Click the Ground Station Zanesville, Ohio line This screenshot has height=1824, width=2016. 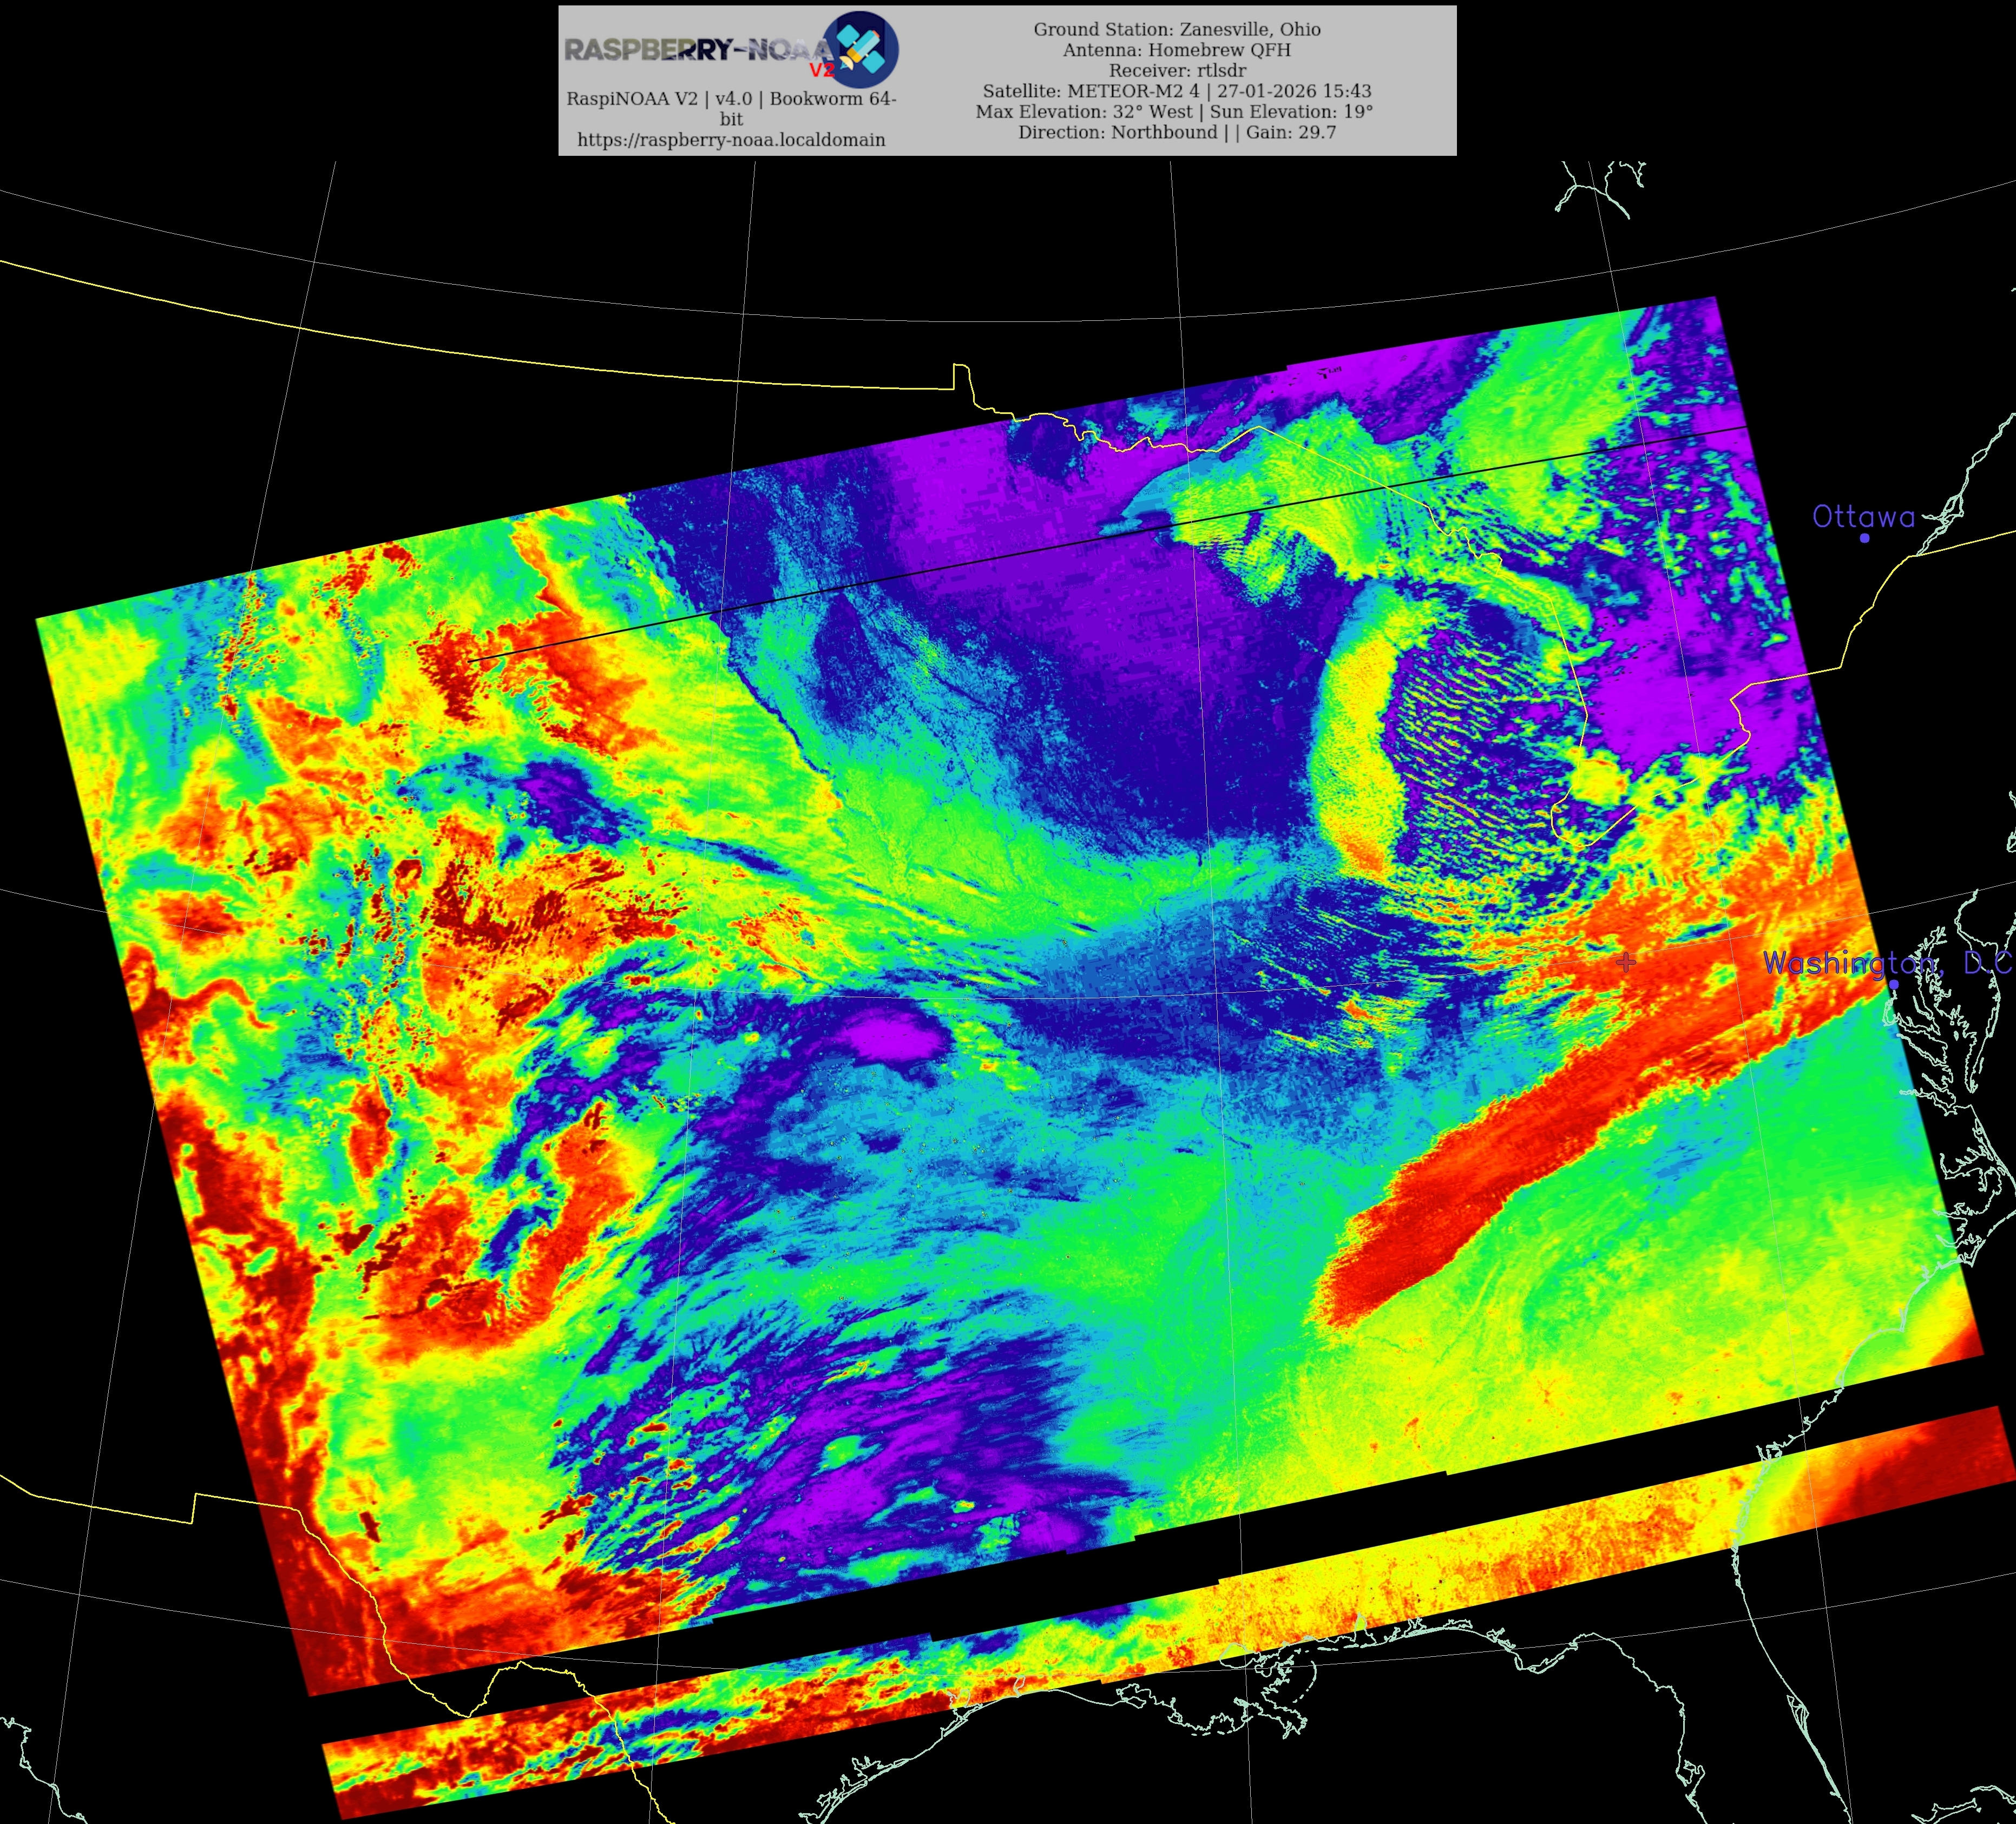[x=1177, y=30]
